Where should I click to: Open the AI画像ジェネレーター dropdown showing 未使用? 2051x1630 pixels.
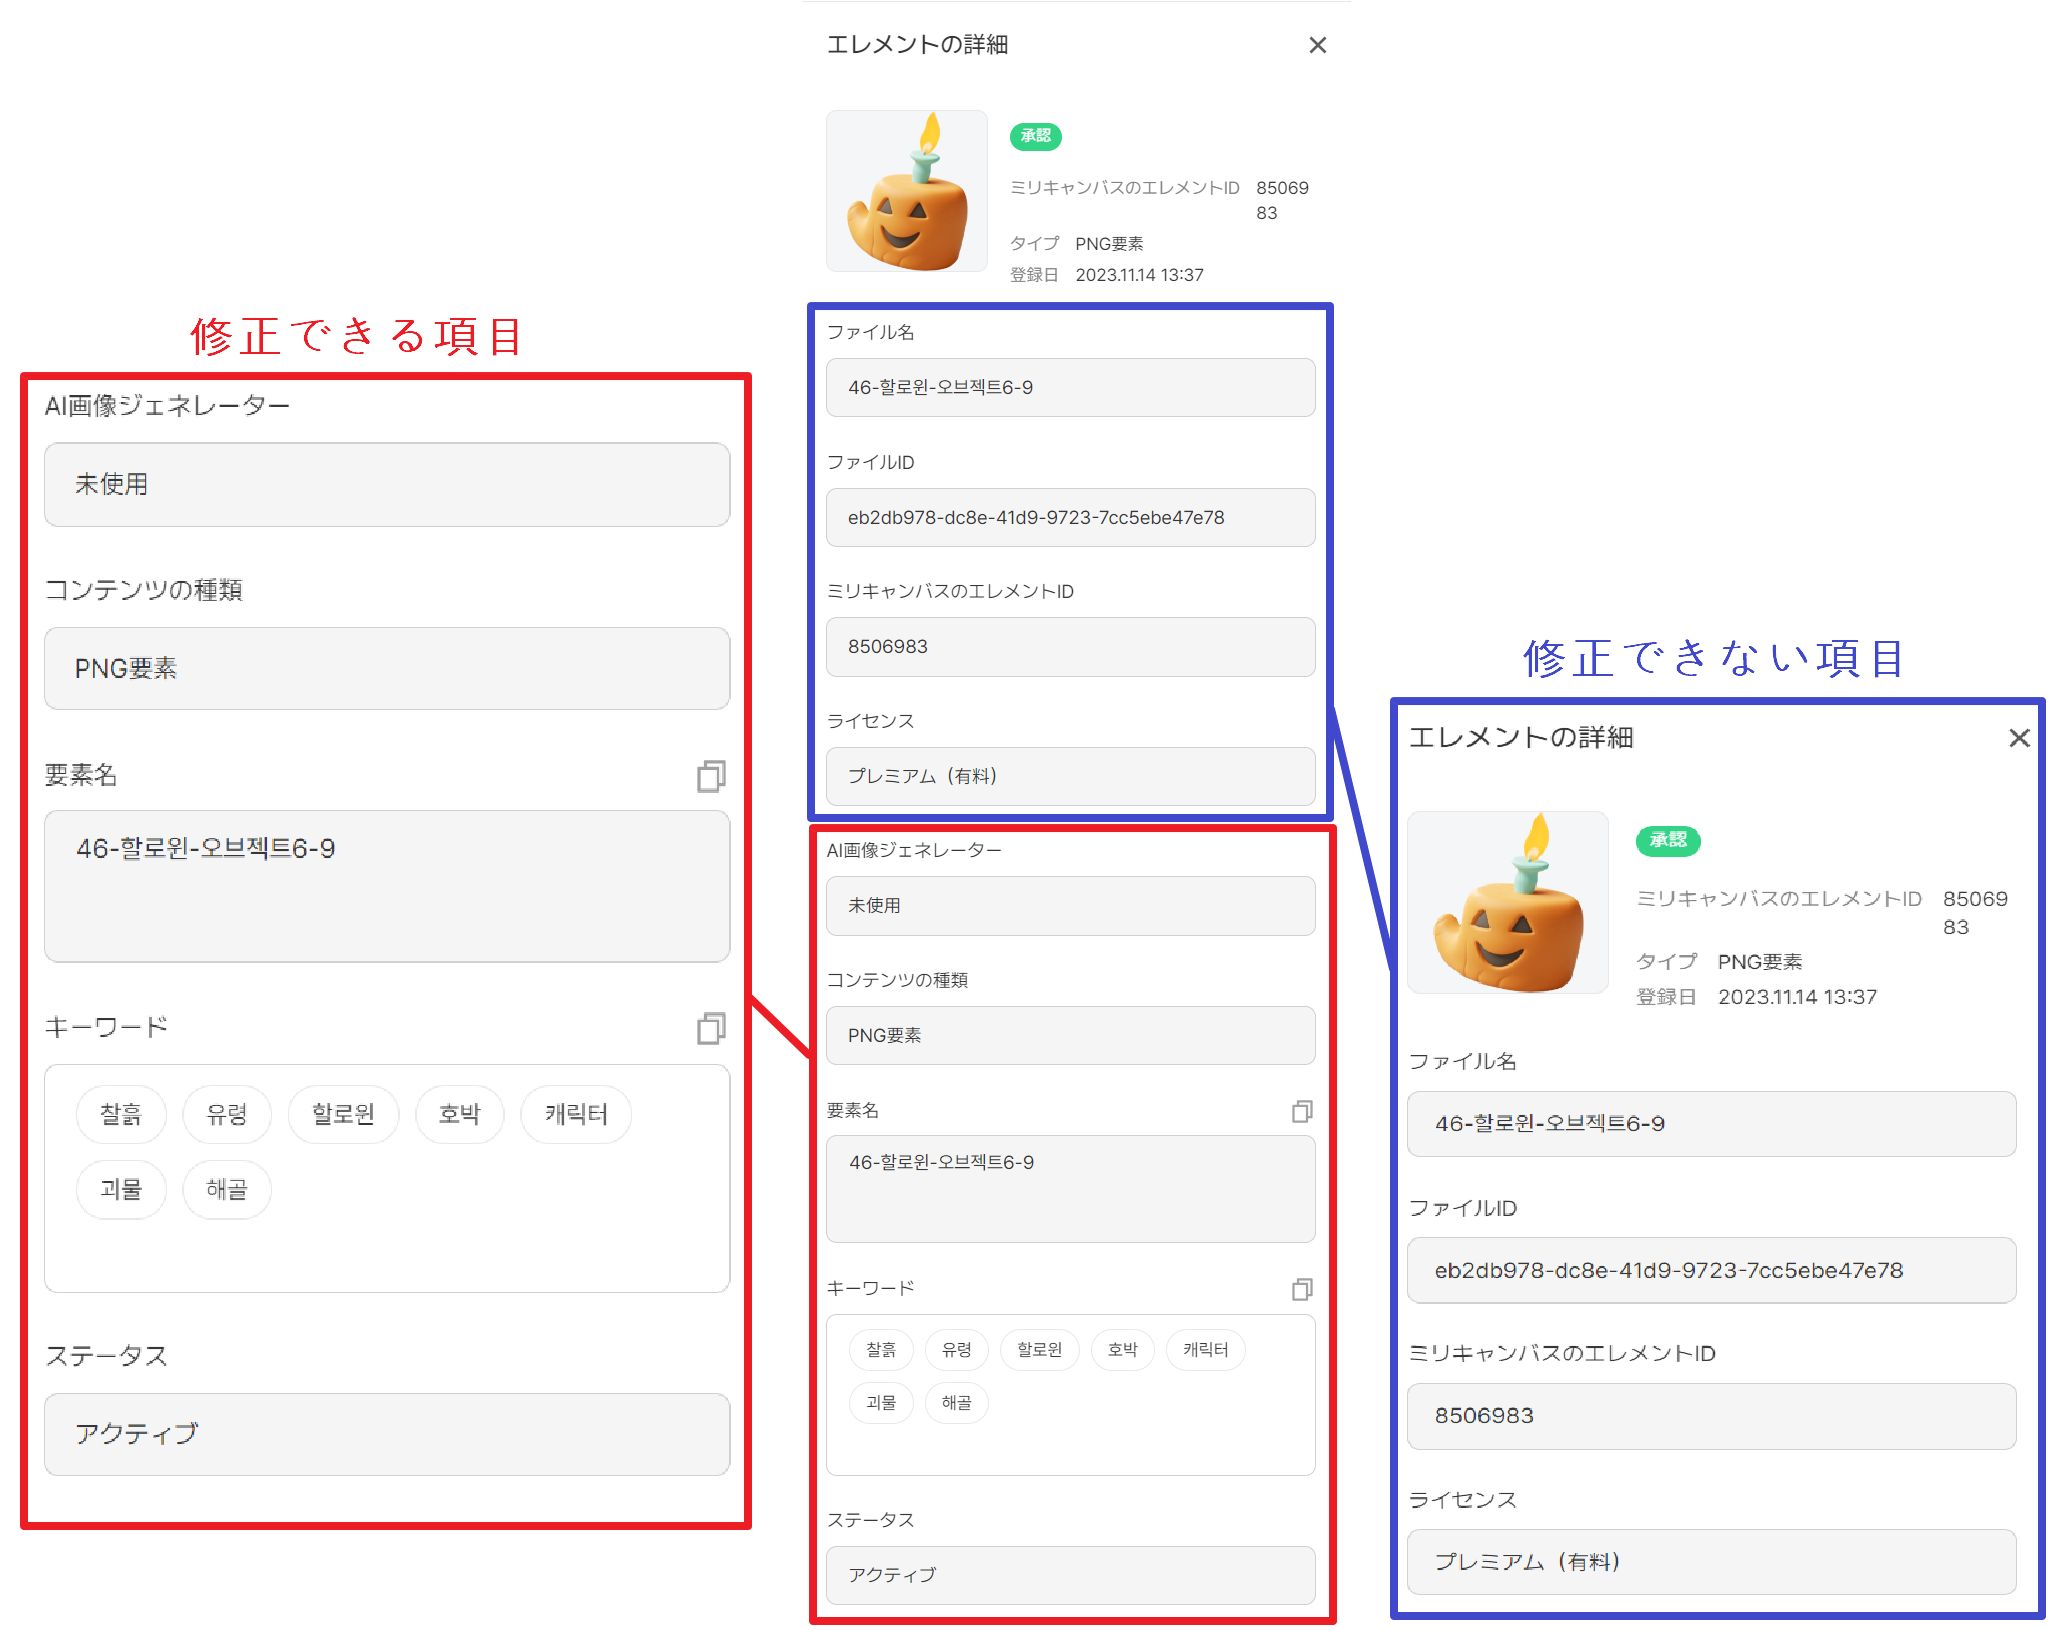click(x=386, y=485)
